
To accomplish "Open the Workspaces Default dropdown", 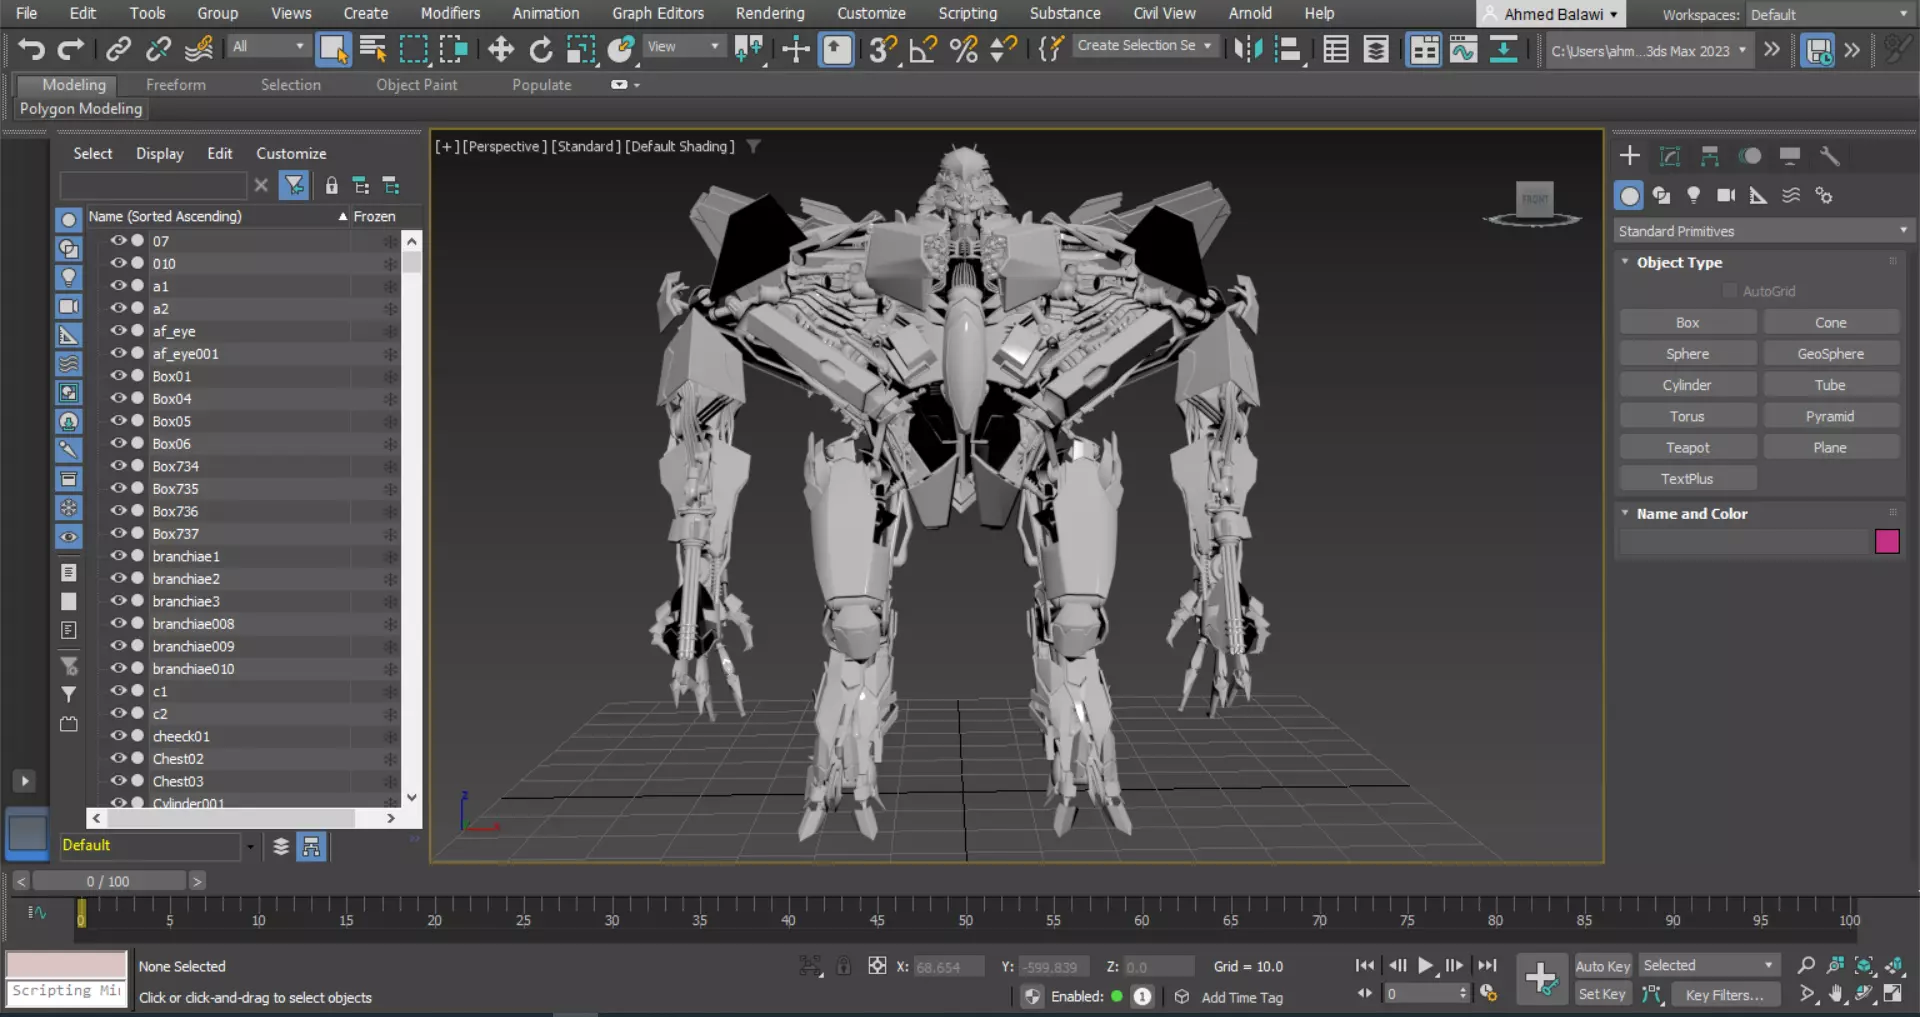I will [1829, 14].
